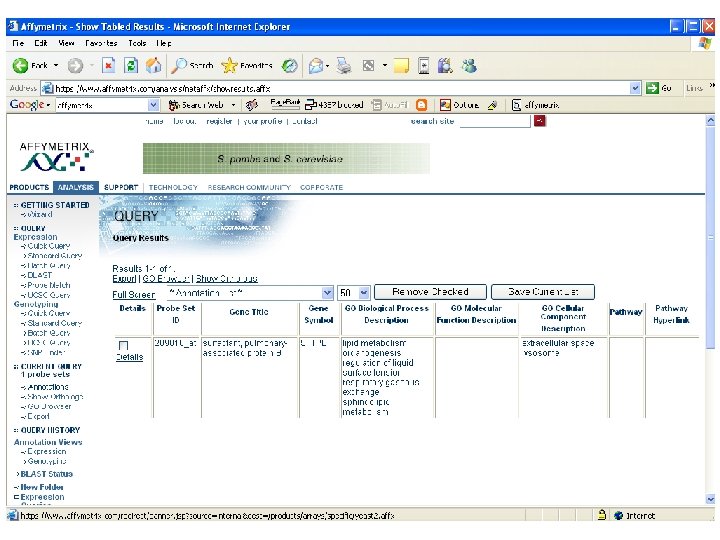The image size is (720, 540).
Task: Click the Forward navigation arrow
Action: coord(75,66)
